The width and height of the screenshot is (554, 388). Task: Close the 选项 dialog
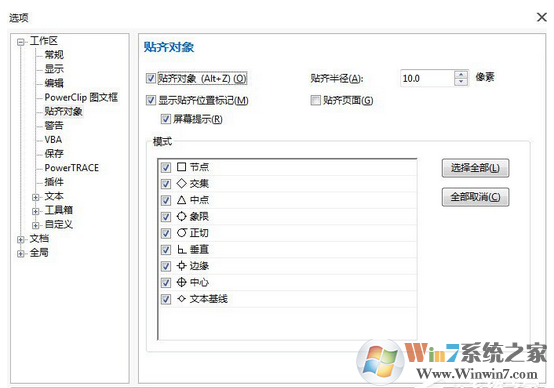coord(541,17)
